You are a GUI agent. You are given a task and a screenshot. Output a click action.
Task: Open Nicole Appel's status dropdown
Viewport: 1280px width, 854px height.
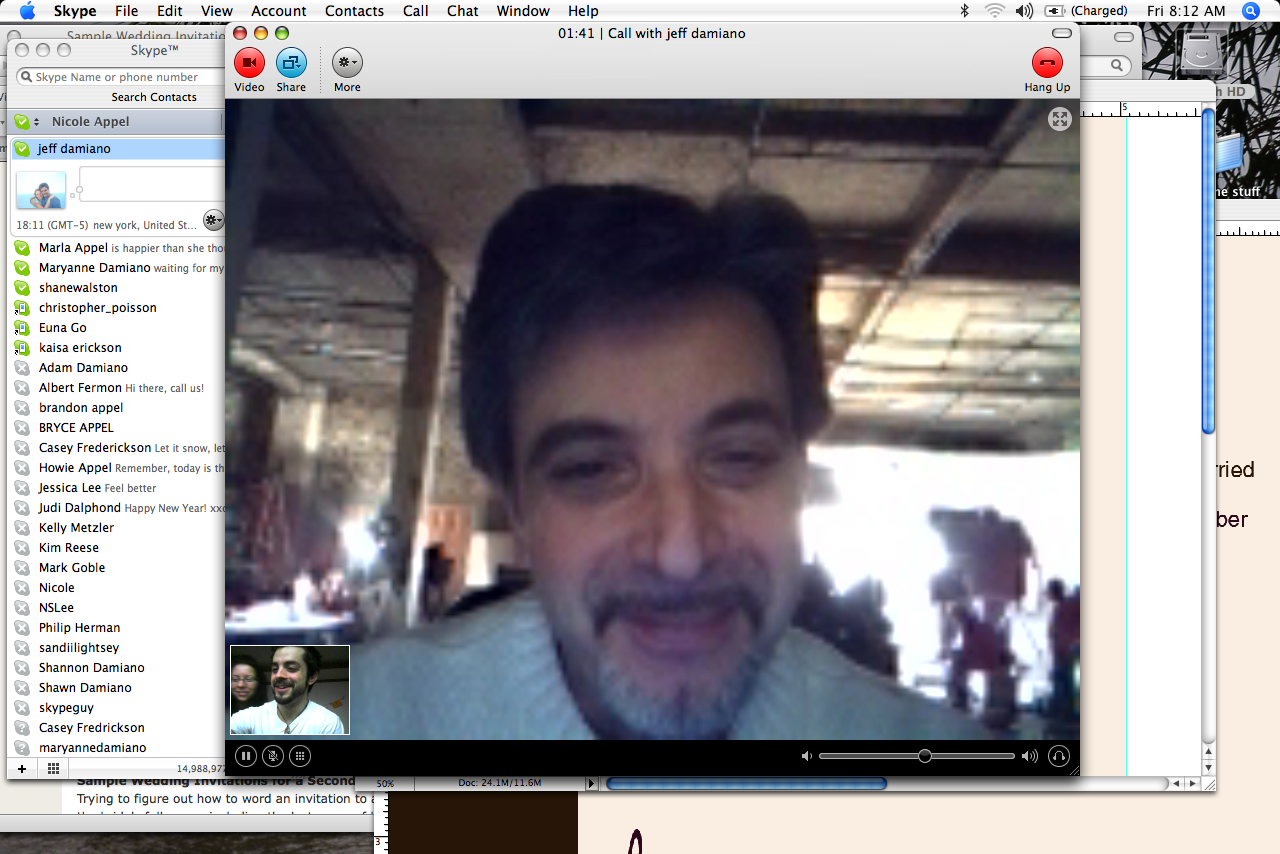point(26,122)
